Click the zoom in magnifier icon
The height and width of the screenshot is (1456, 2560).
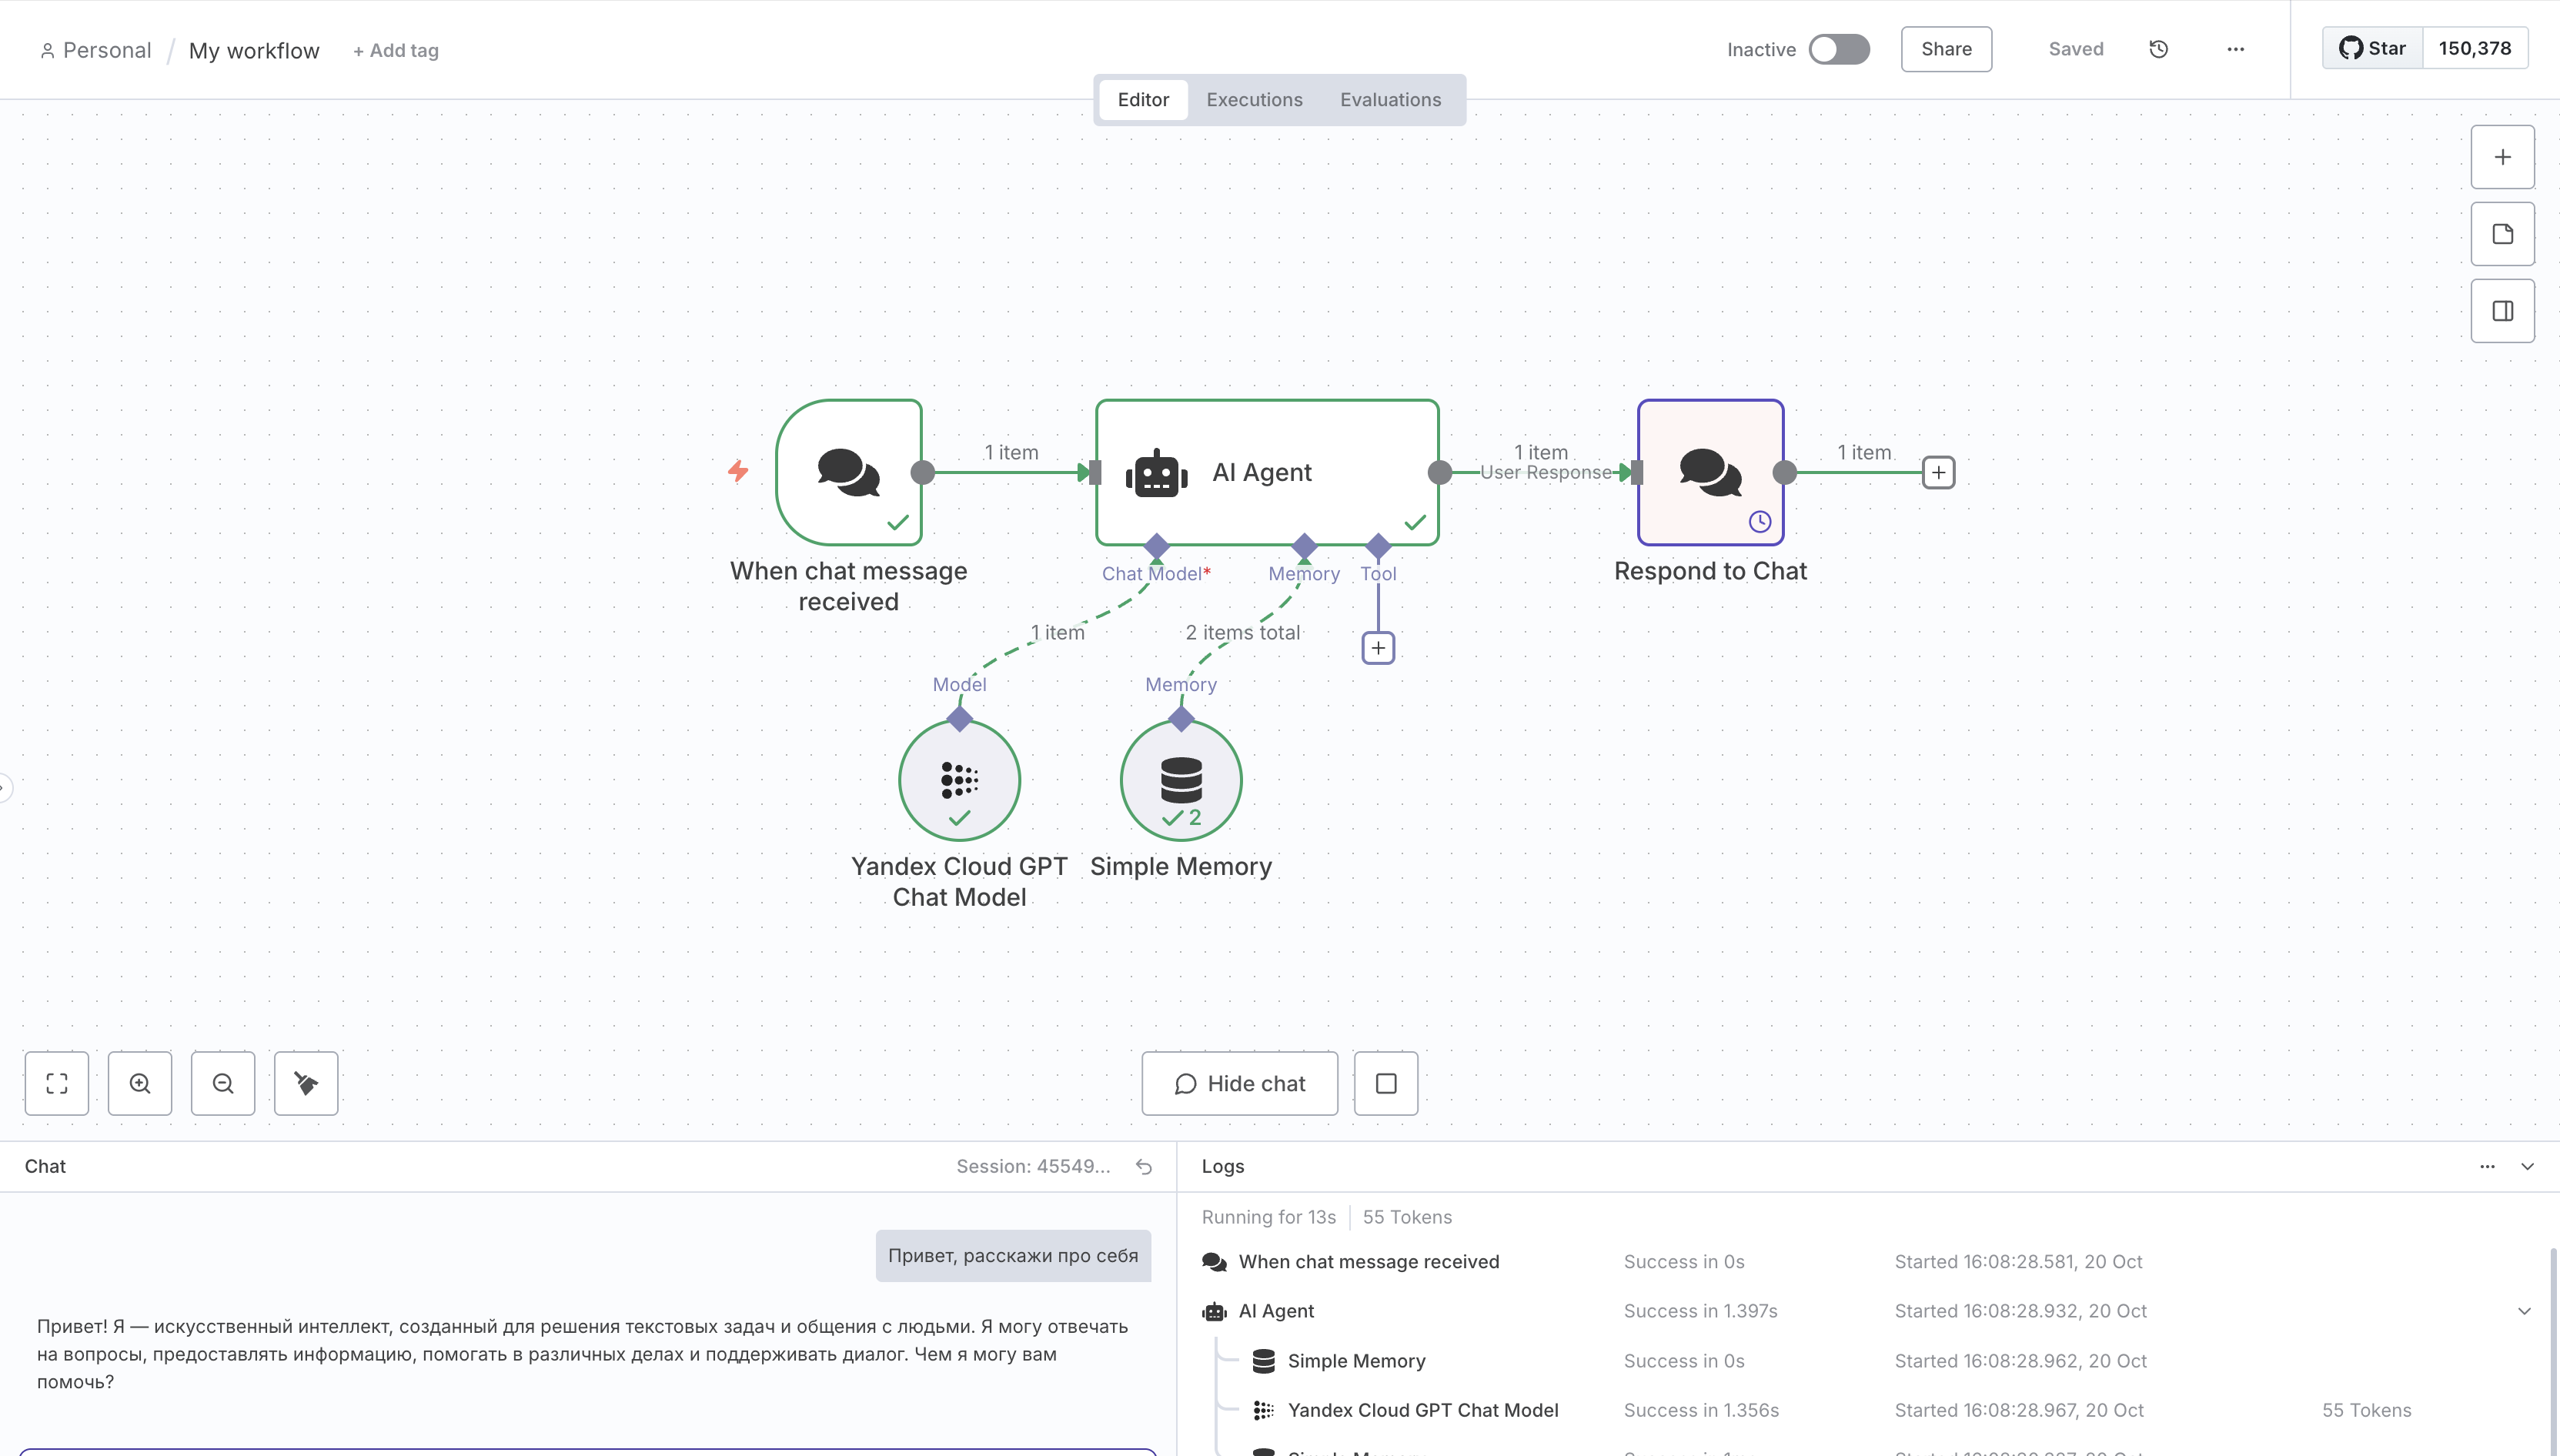coord(140,1083)
